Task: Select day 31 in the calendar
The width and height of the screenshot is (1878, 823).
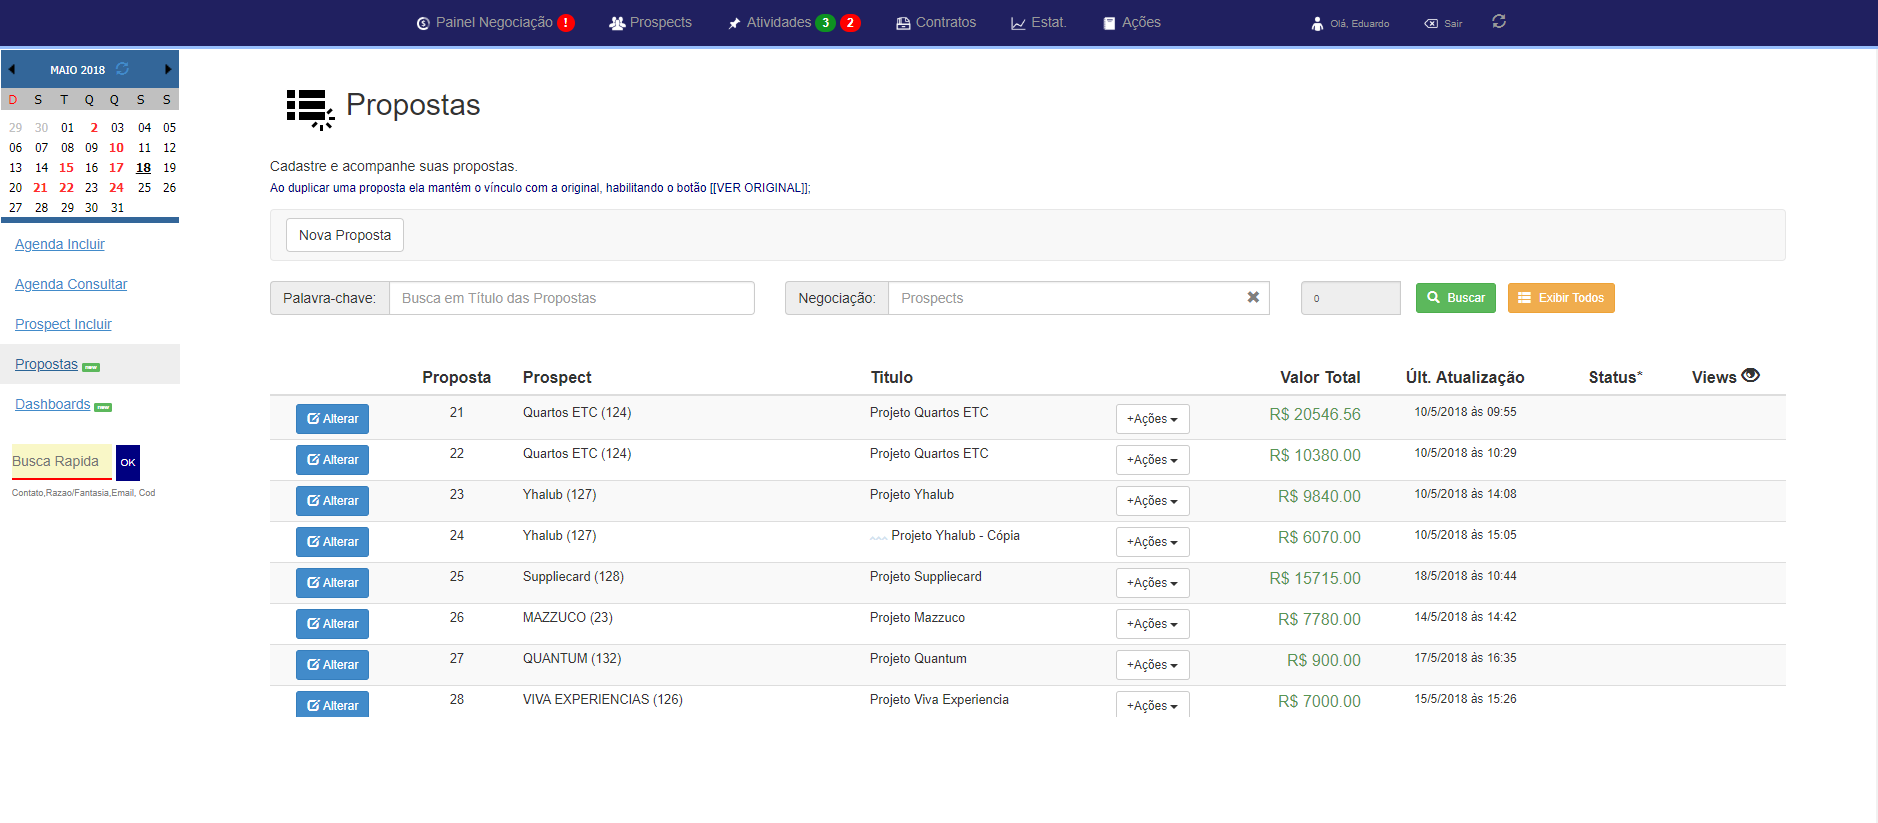Action: pyautogui.click(x=117, y=208)
